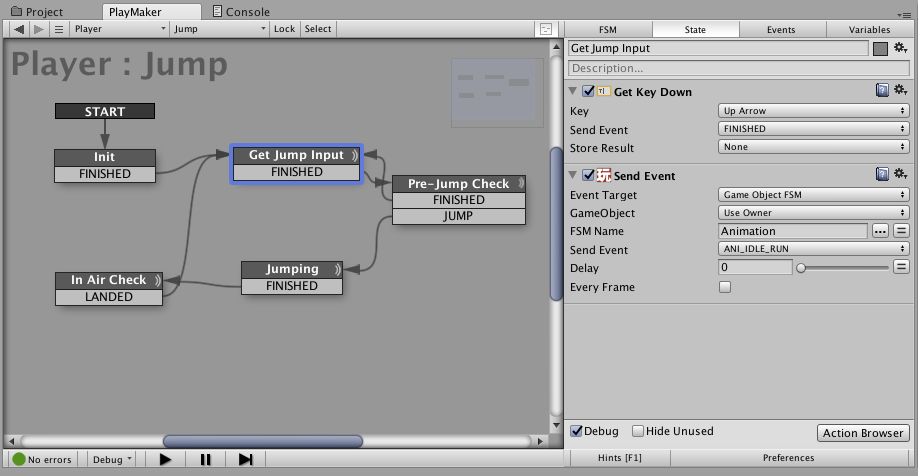
Task: Toggle variable mode for Delay field
Action: click(x=902, y=268)
